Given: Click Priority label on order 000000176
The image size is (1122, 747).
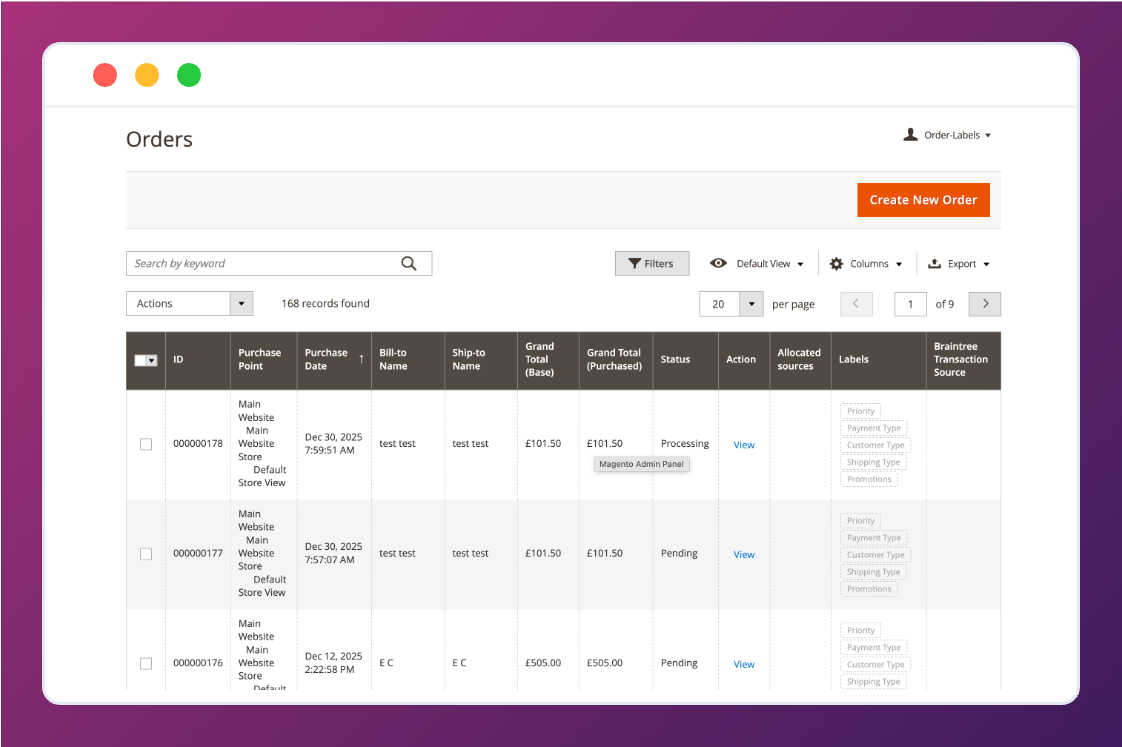Looking at the screenshot, I should click(x=861, y=630).
